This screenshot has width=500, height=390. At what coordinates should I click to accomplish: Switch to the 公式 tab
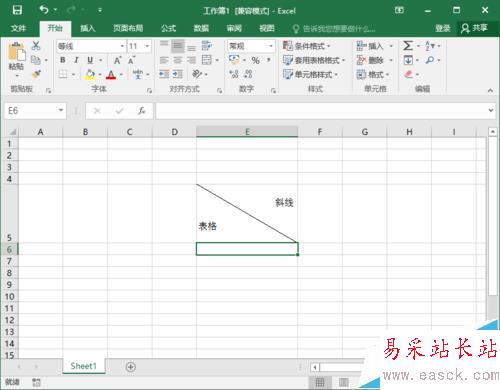tap(168, 28)
